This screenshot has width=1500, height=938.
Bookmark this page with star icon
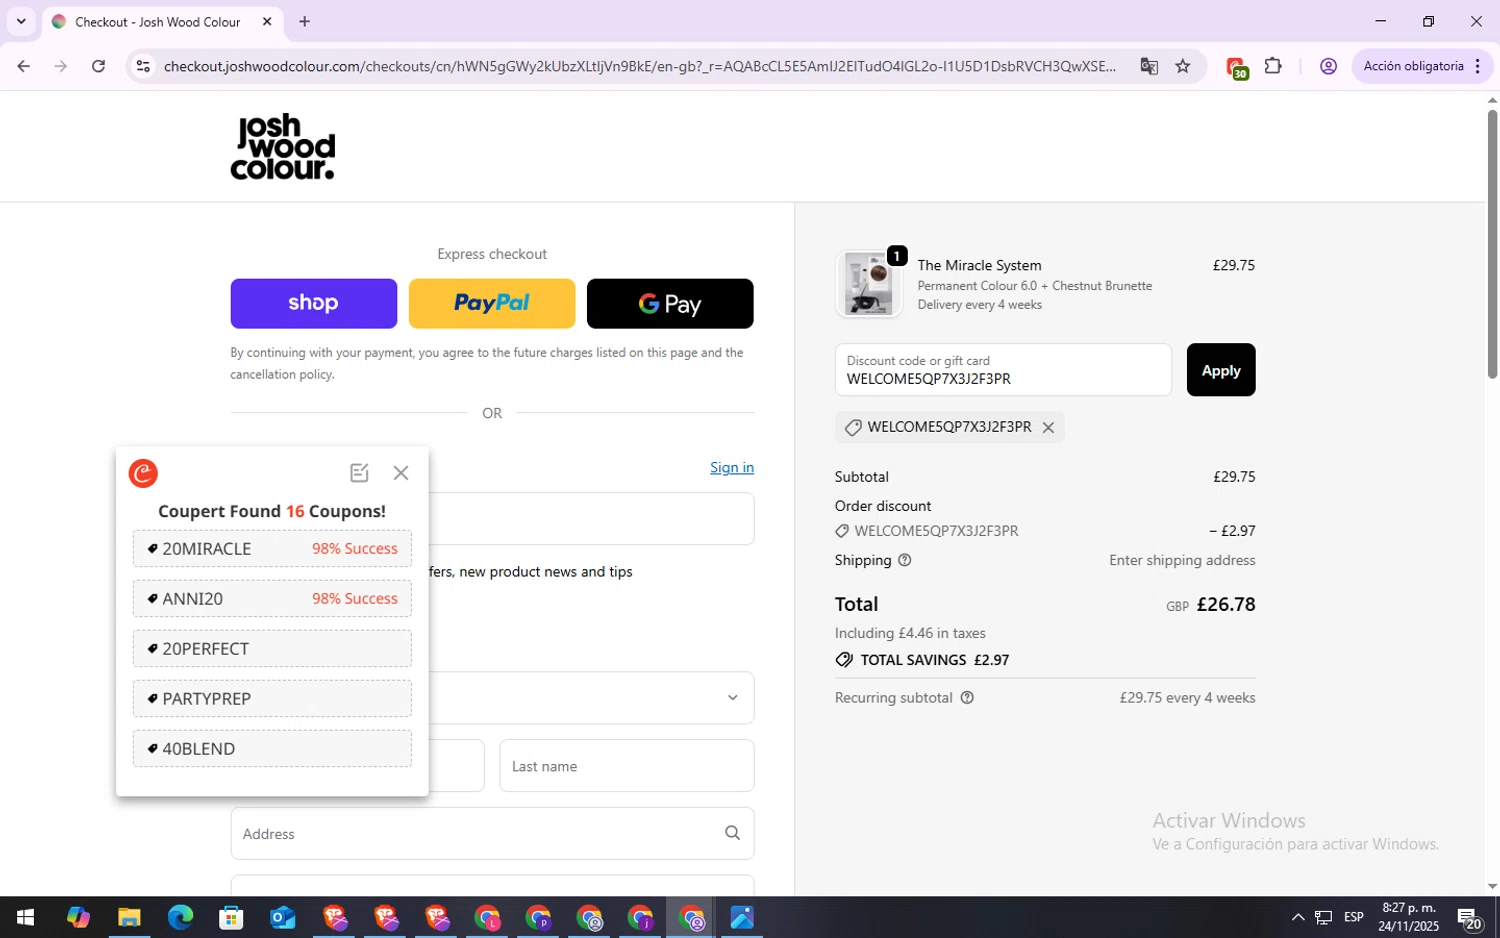(x=1183, y=66)
